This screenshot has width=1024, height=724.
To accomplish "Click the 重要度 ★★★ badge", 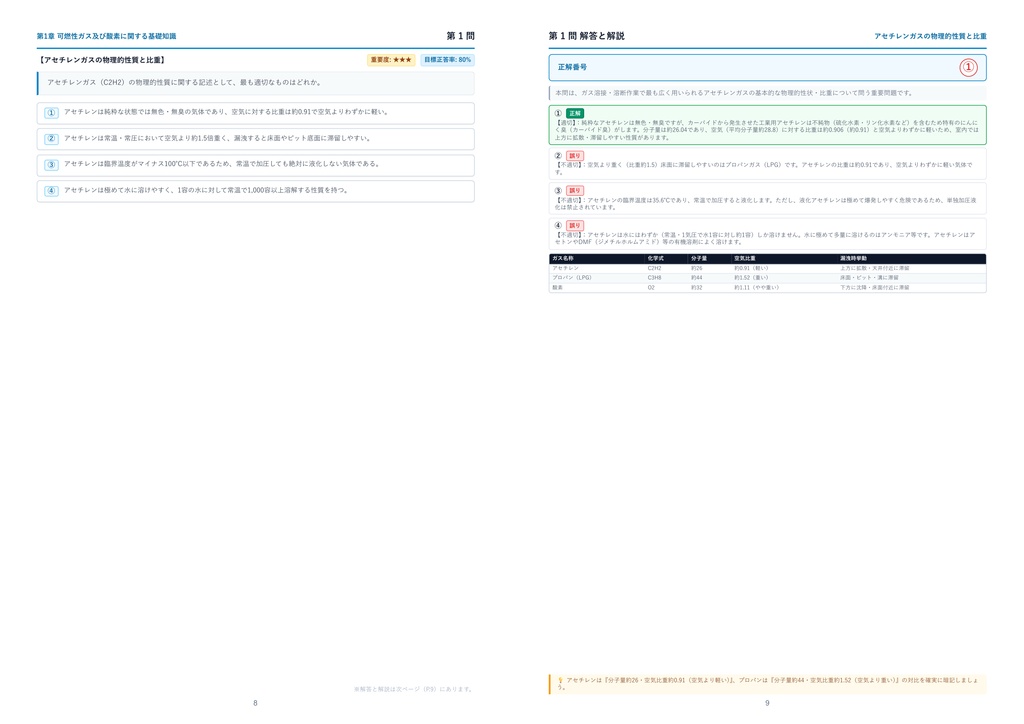I will pos(391,60).
